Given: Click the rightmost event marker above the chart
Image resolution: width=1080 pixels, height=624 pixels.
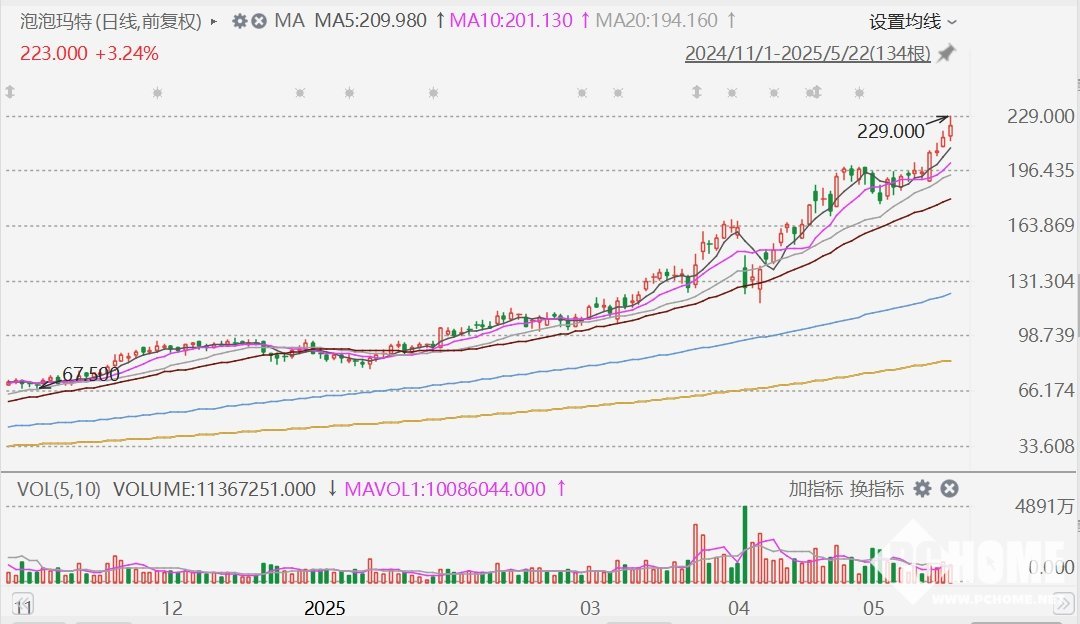Looking at the screenshot, I should [860, 93].
